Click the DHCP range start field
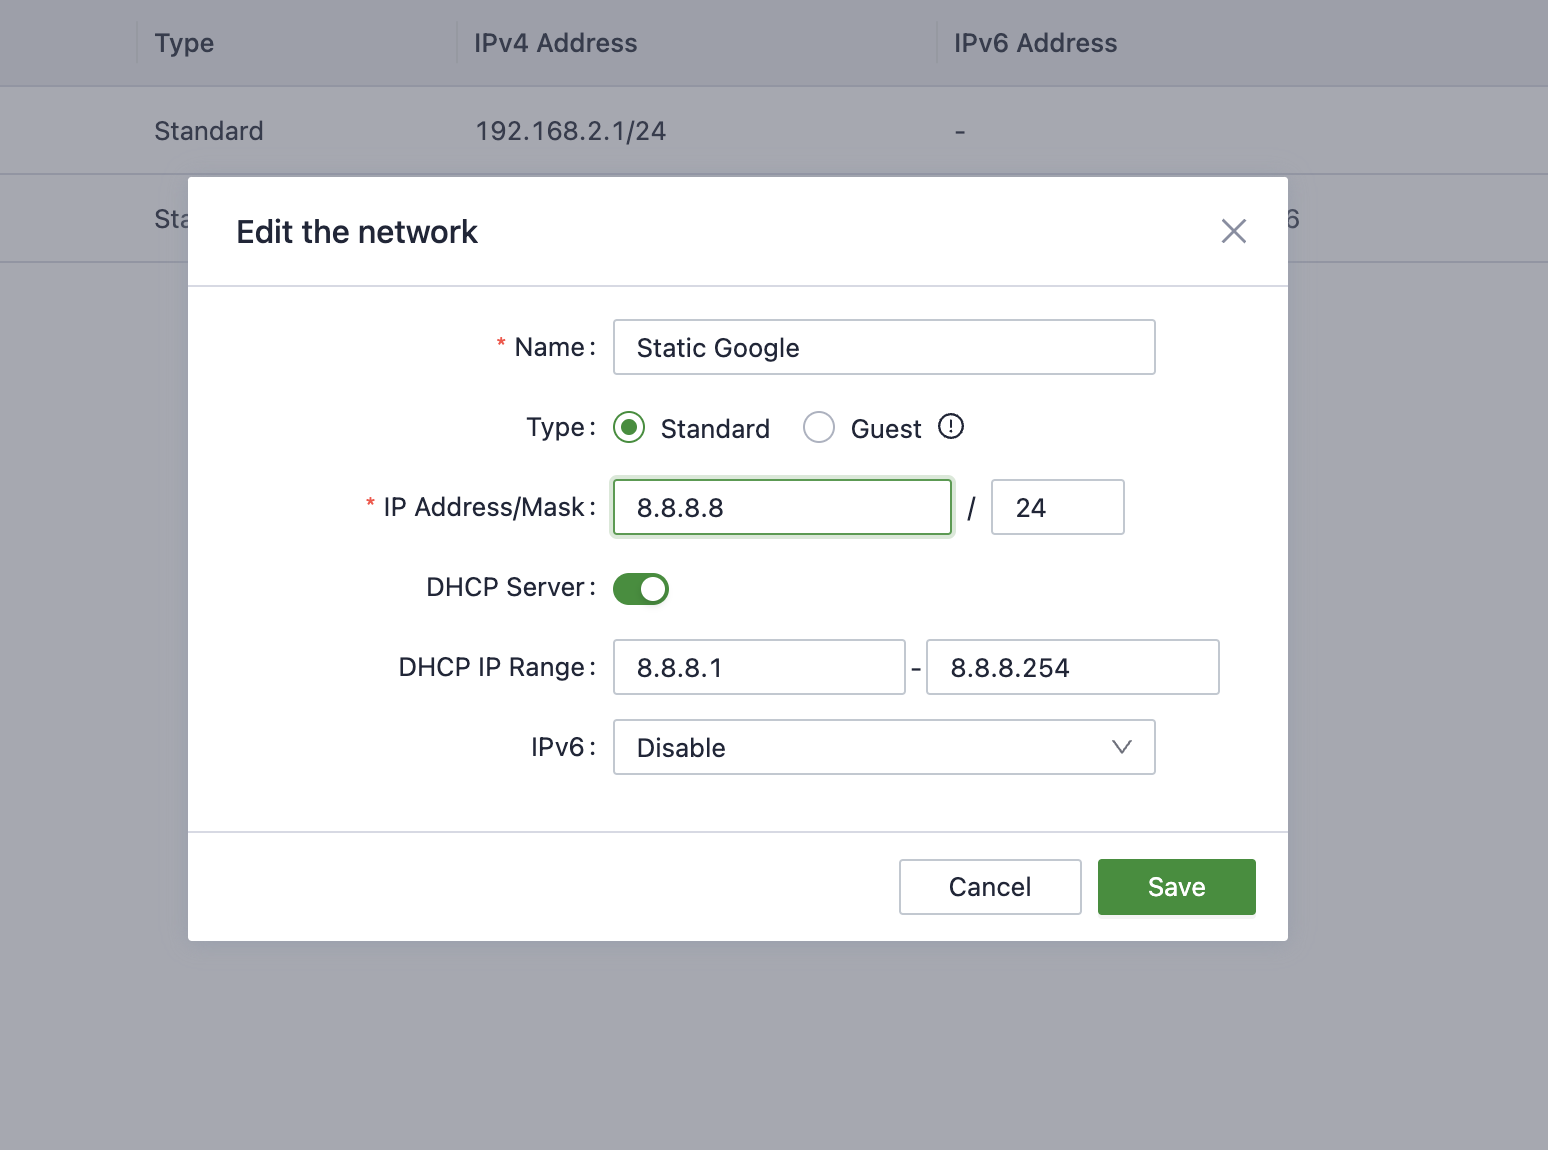The image size is (1548, 1150). [x=758, y=667]
